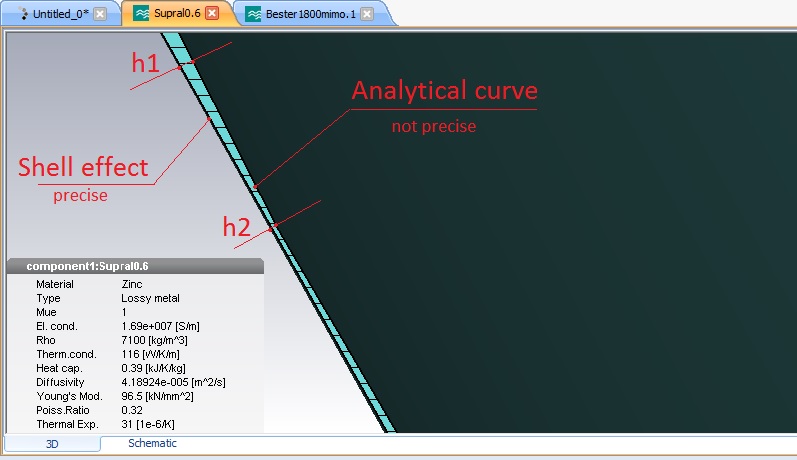797x460 pixels.
Task: Click the Untitled_0* project icon
Action: coord(23,14)
